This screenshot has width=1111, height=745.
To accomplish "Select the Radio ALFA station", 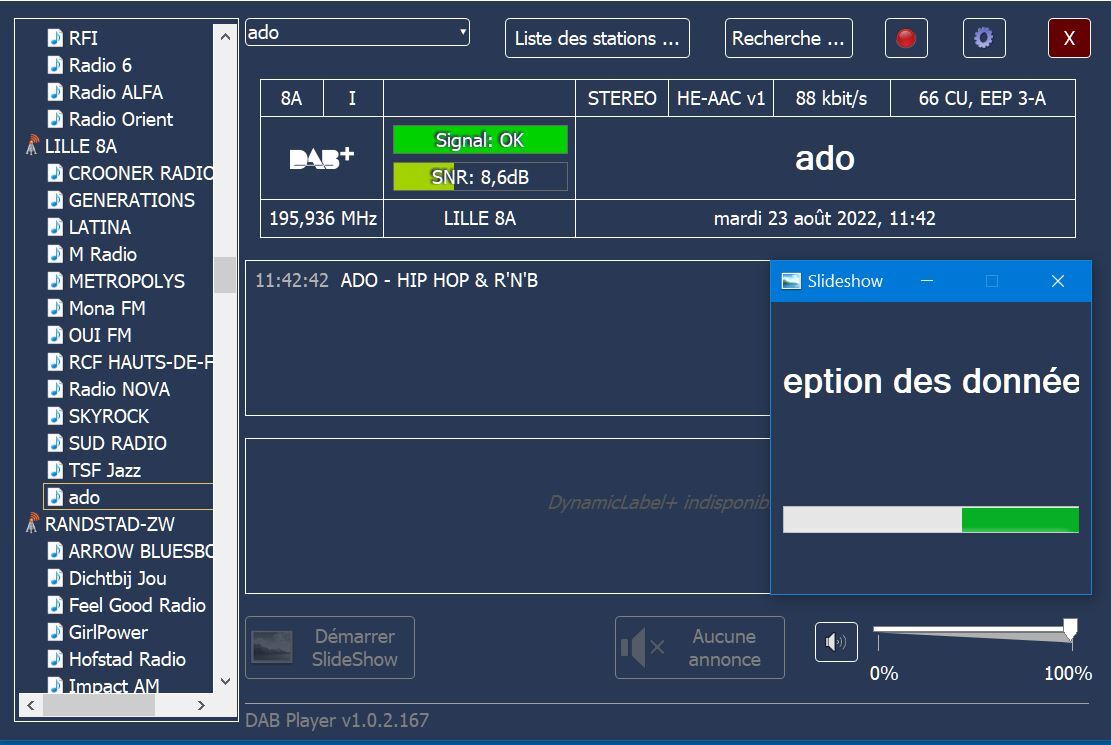I will tap(115, 92).
